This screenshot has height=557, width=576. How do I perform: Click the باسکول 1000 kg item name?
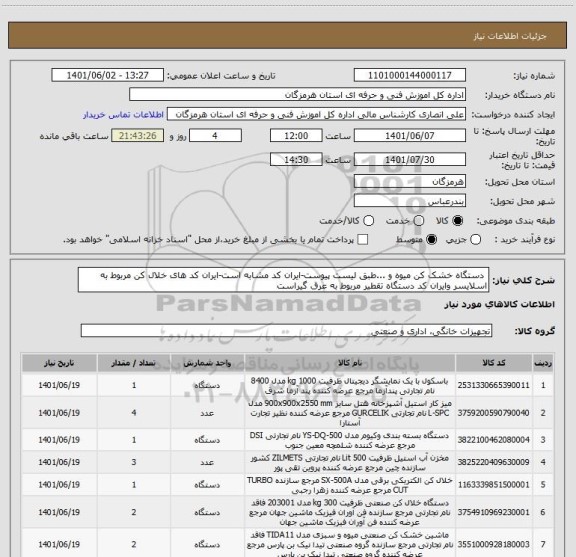pyautogui.click(x=350, y=385)
